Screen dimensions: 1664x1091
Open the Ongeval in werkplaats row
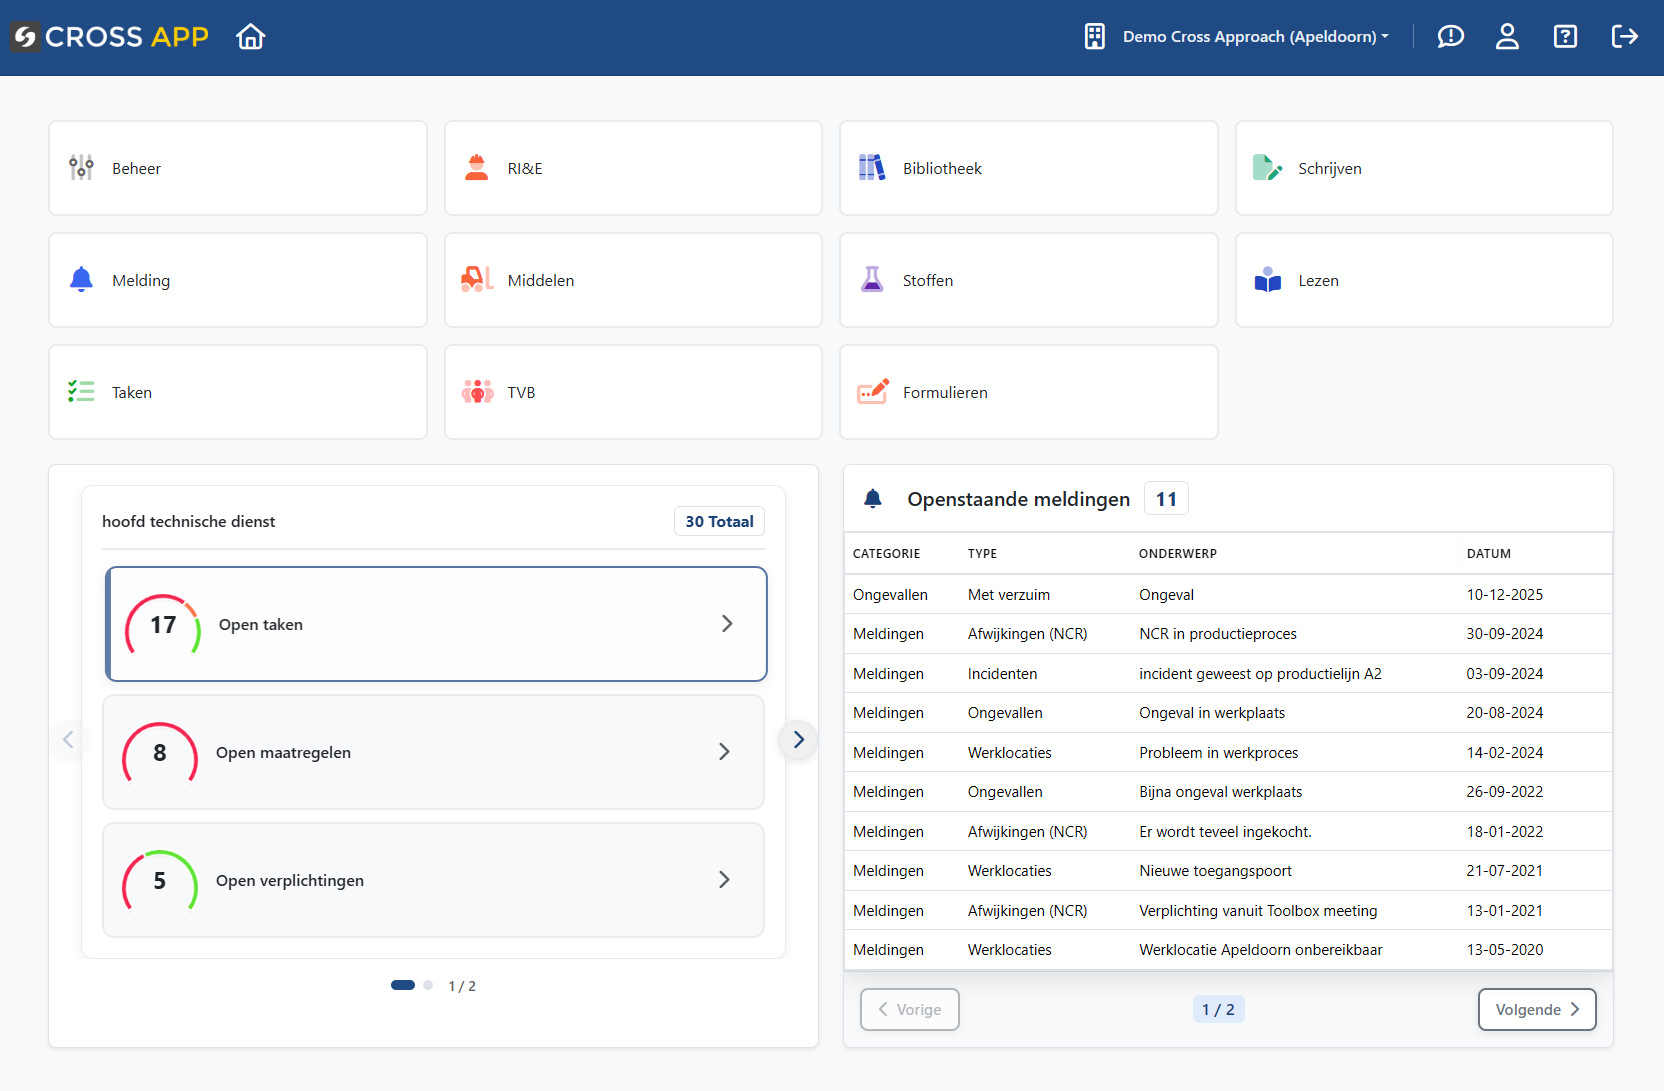(1211, 713)
